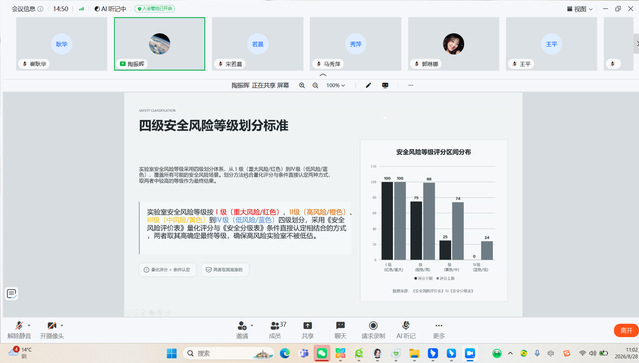Select the first participant tile labeled 耿华
This screenshot has height=363, width=639.
click(x=62, y=44)
